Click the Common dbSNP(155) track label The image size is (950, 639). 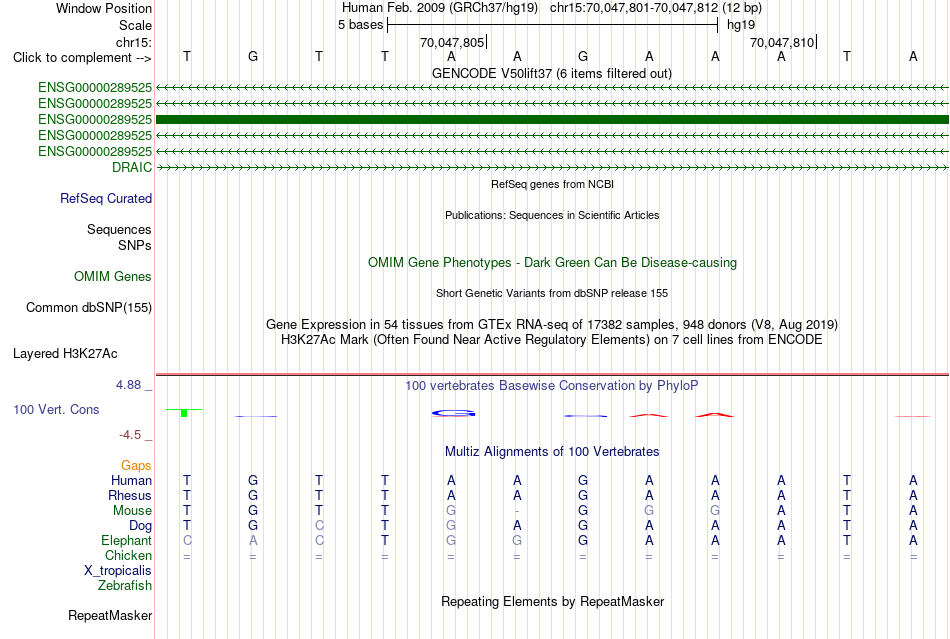[x=89, y=308]
